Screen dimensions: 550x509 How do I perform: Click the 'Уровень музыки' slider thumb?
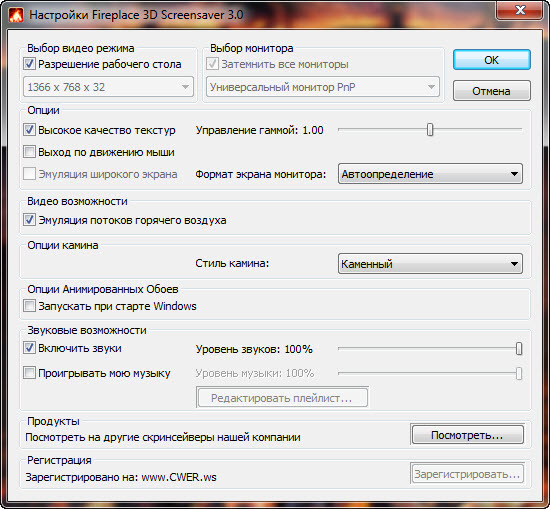click(519, 373)
